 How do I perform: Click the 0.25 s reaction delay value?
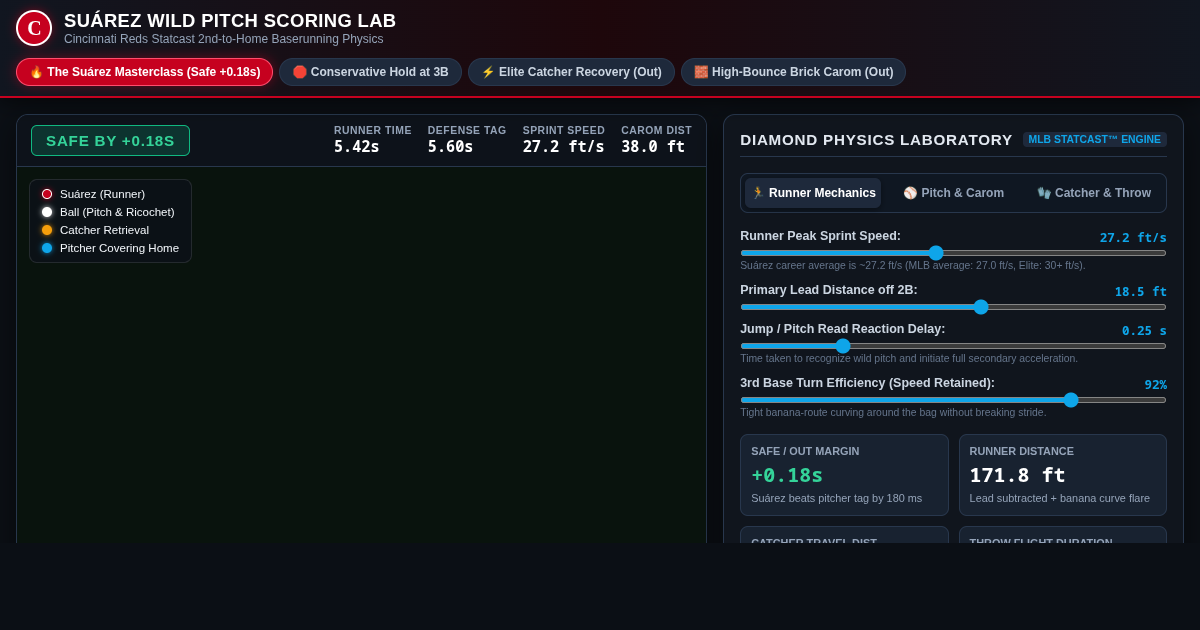pyautogui.click(x=1144, y=331)
